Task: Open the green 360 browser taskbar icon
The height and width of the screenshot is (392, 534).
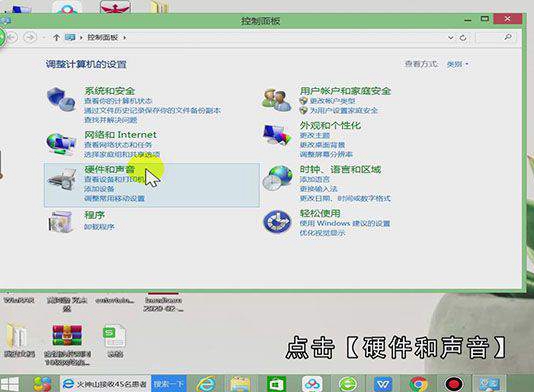Action: point(347,384)
